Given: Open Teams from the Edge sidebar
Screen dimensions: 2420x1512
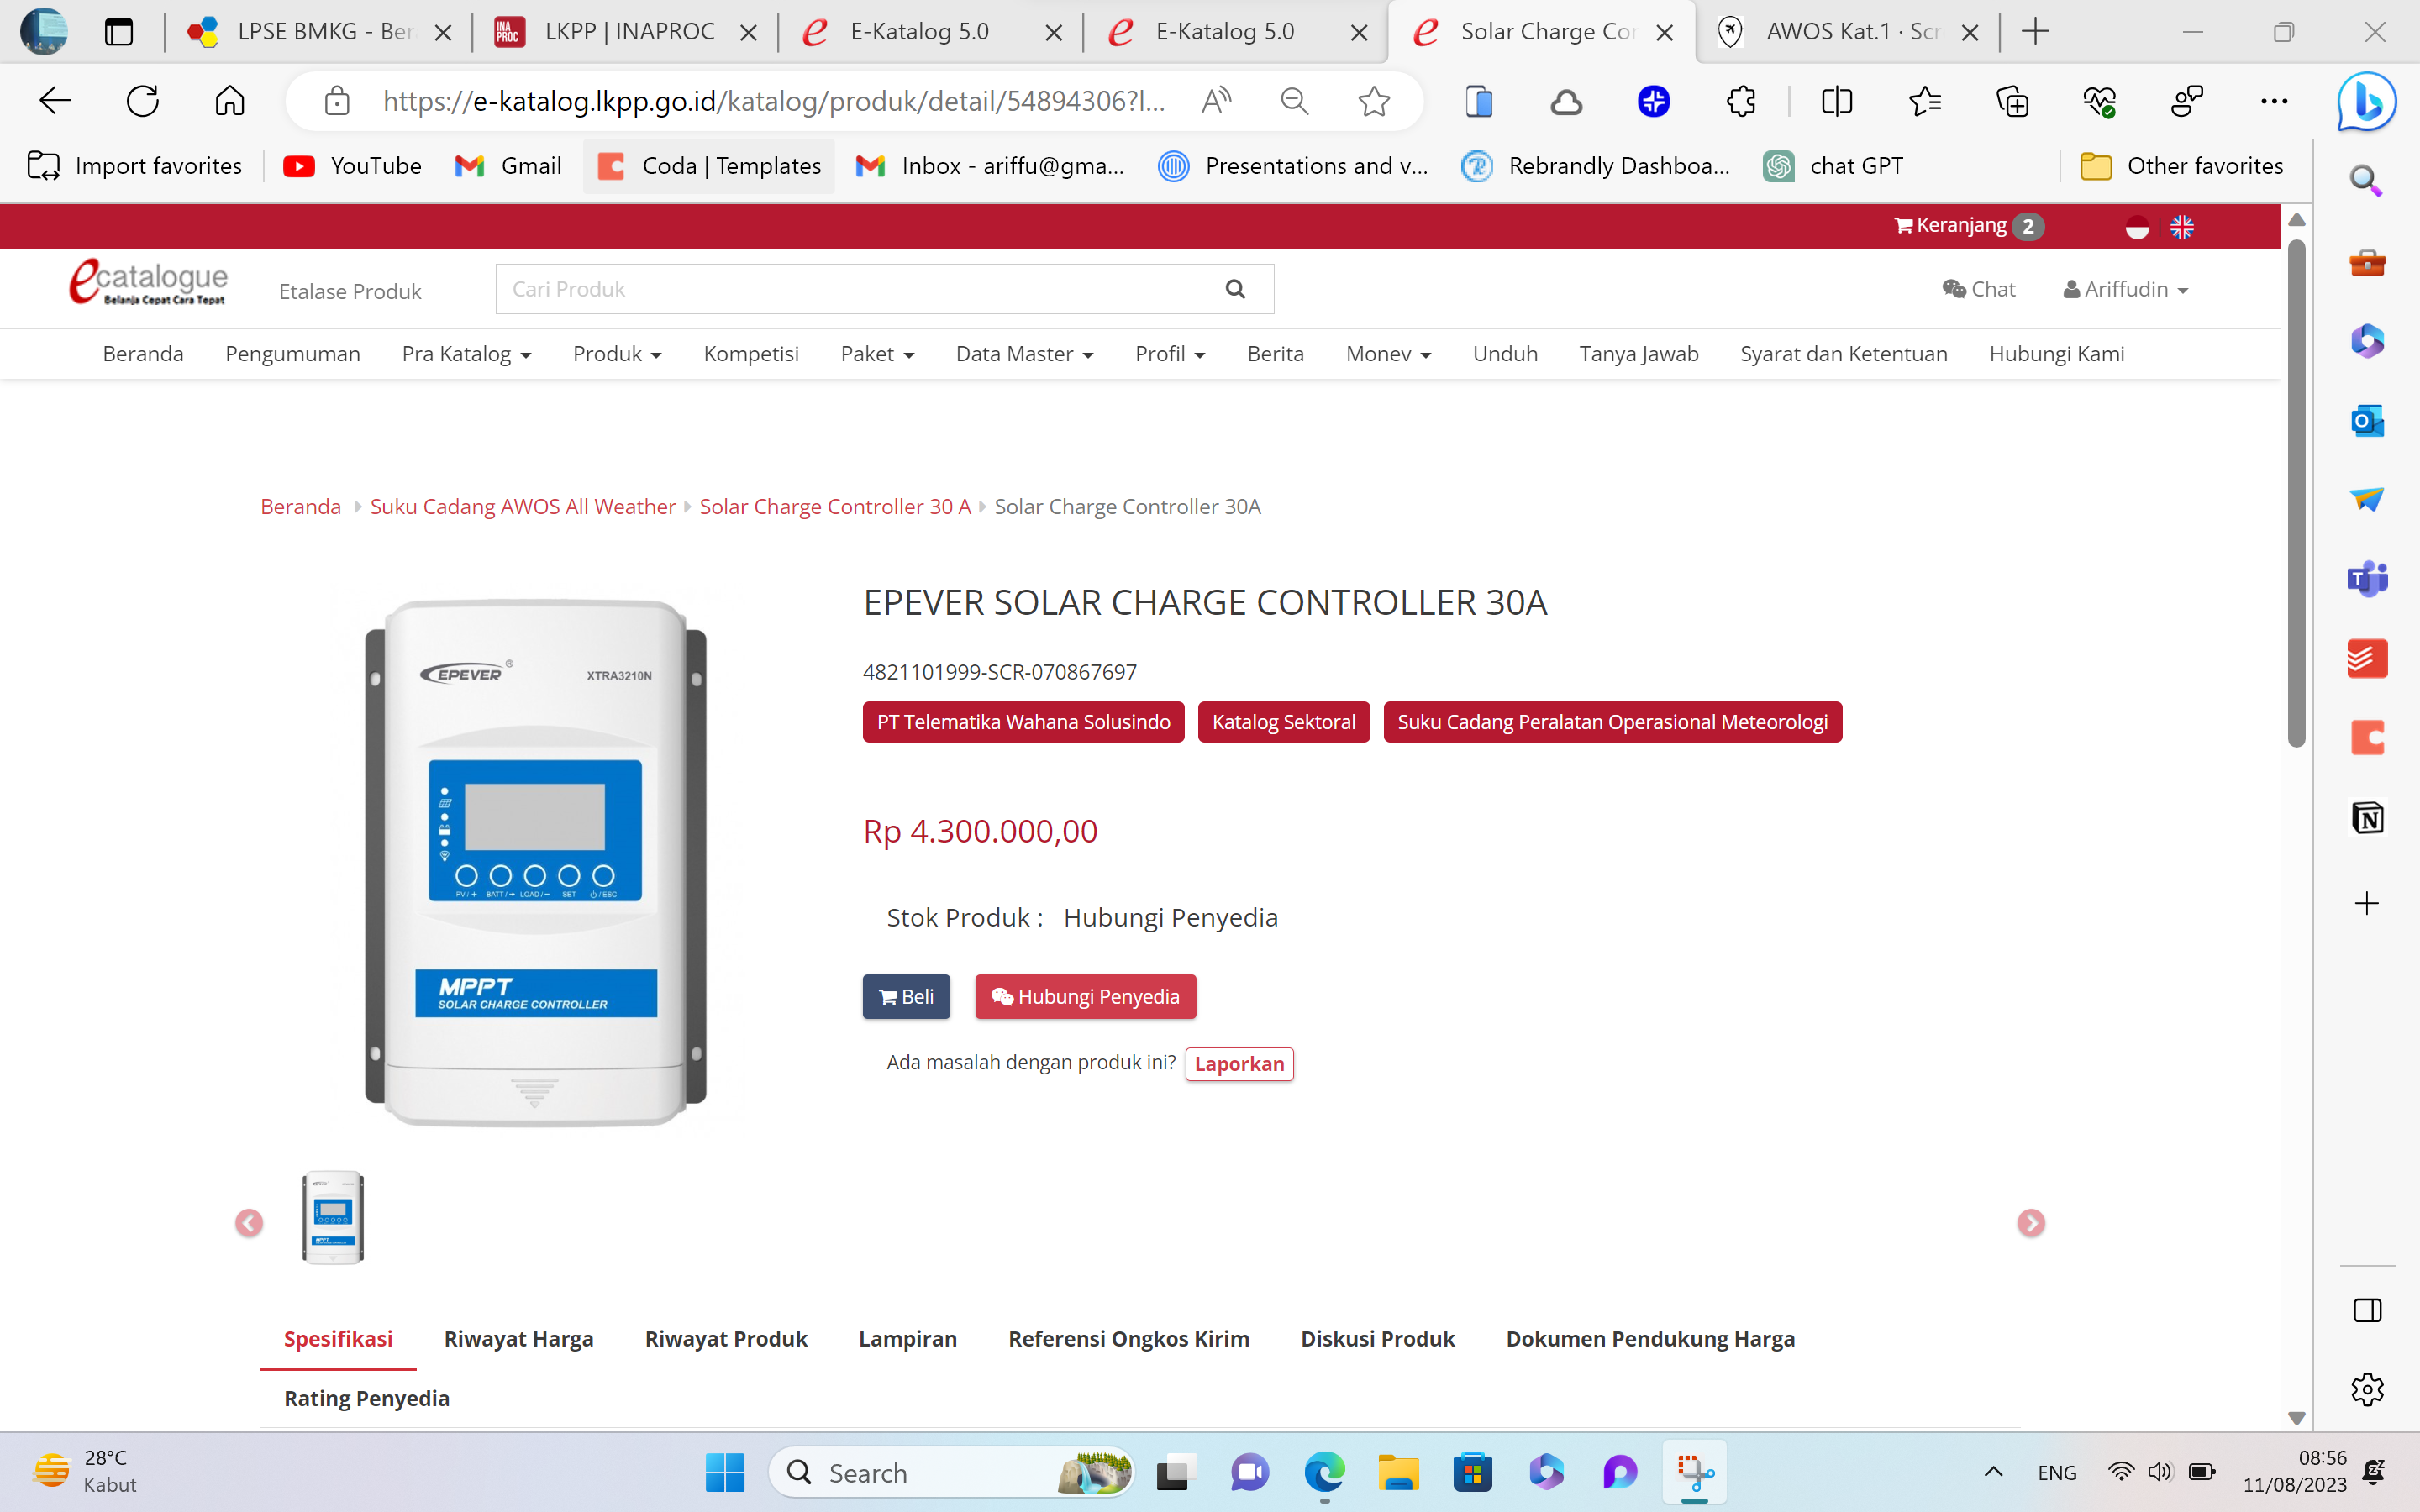Looking at the screenshot, I should (2367, 579).
